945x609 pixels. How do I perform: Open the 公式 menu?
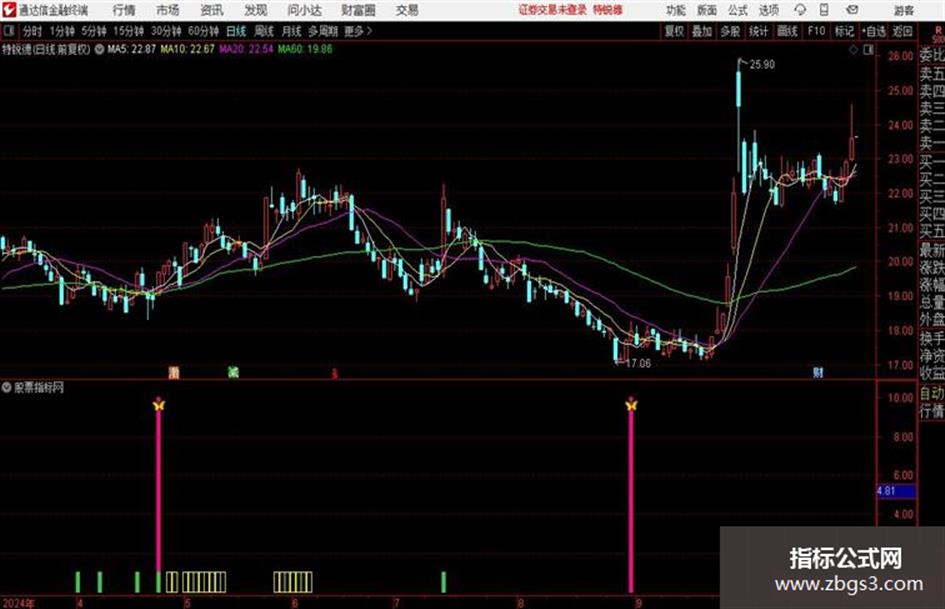[x=738, y=10]
